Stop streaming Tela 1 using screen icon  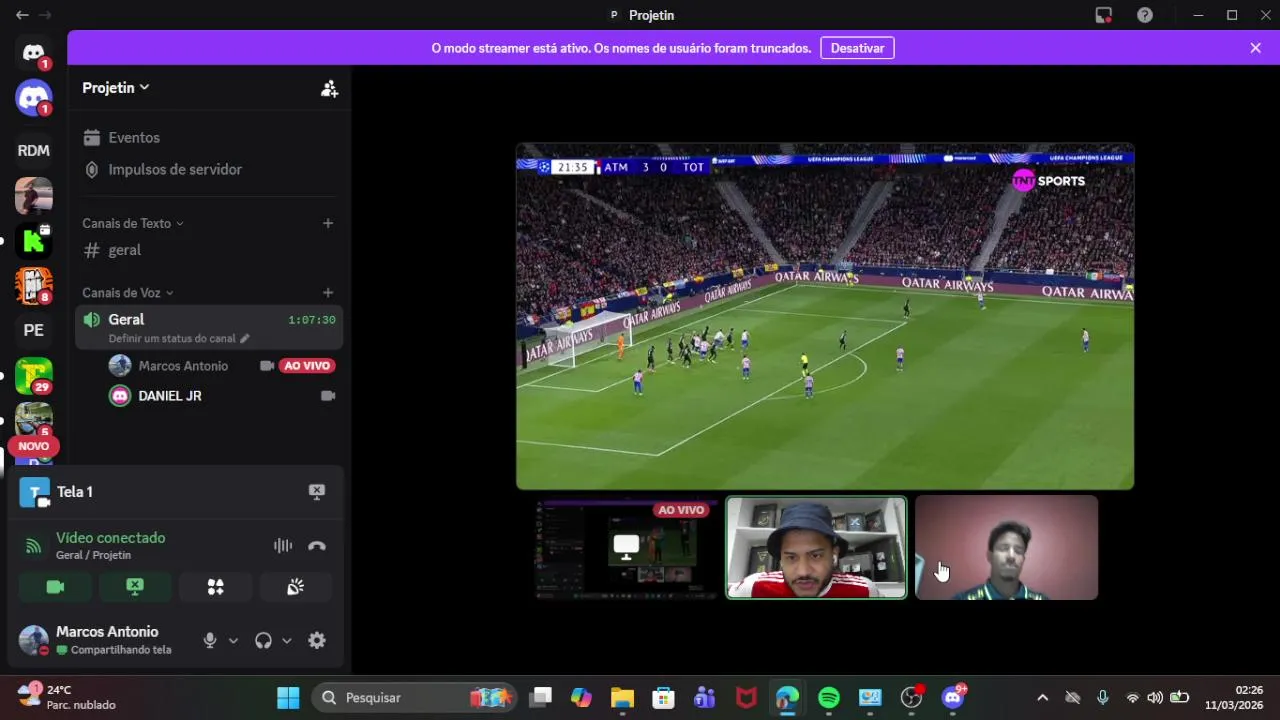(317, 491)
